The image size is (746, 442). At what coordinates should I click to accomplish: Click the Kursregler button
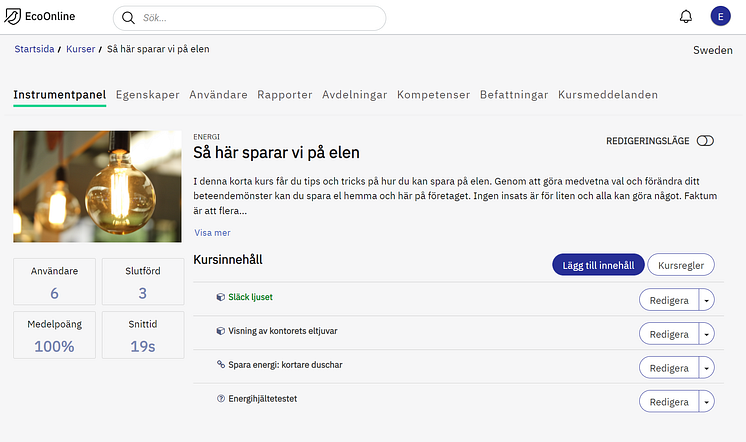tap(680, 265)
